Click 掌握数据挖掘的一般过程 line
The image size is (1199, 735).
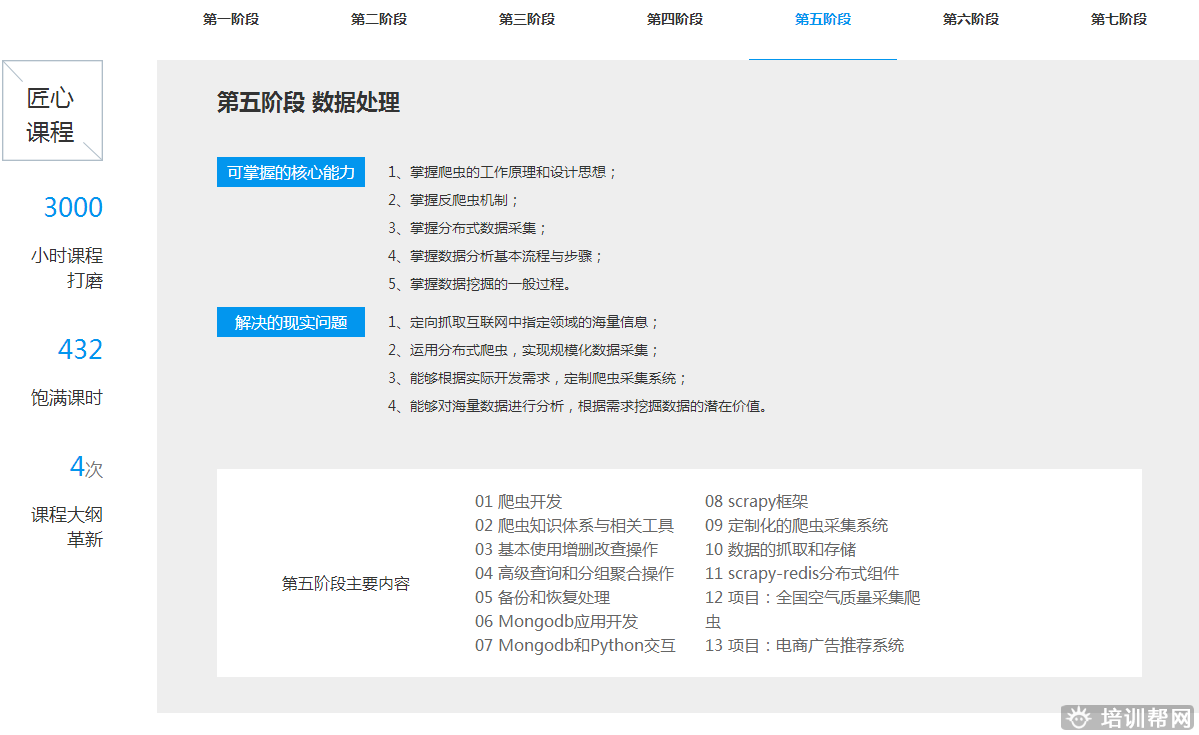479,284
